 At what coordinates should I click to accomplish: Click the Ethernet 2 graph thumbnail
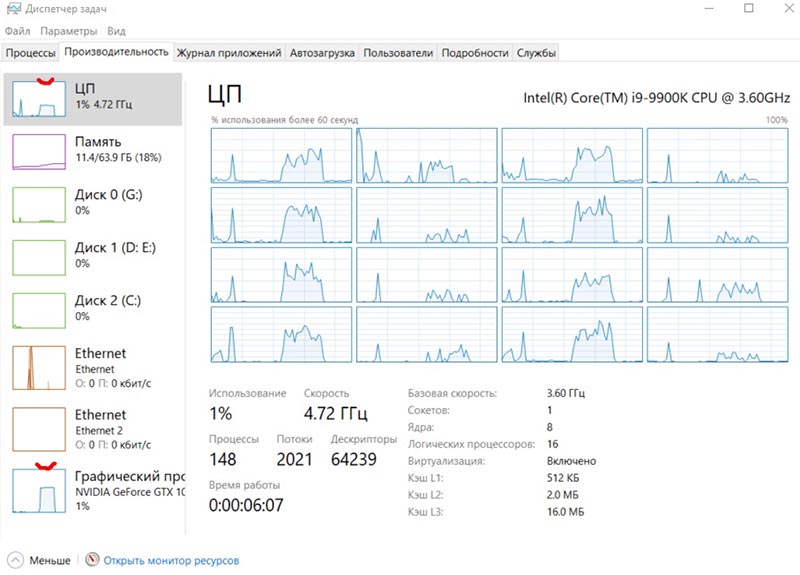click(x=39, y=429)
